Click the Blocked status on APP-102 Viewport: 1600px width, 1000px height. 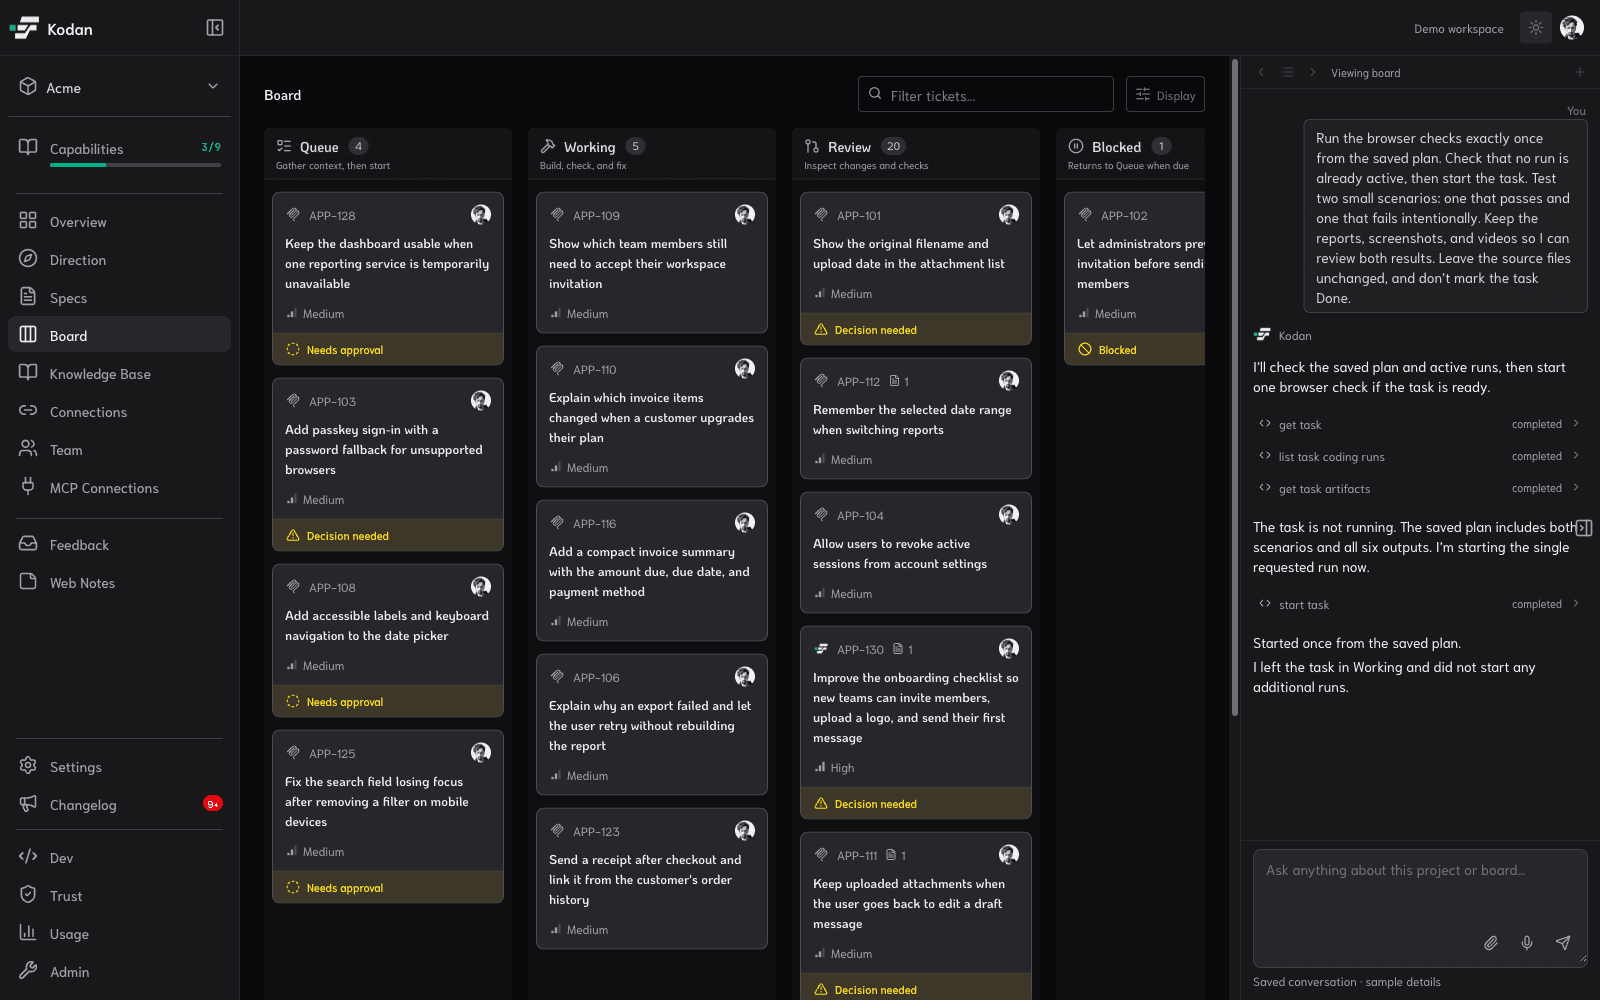coord(1134,350)
